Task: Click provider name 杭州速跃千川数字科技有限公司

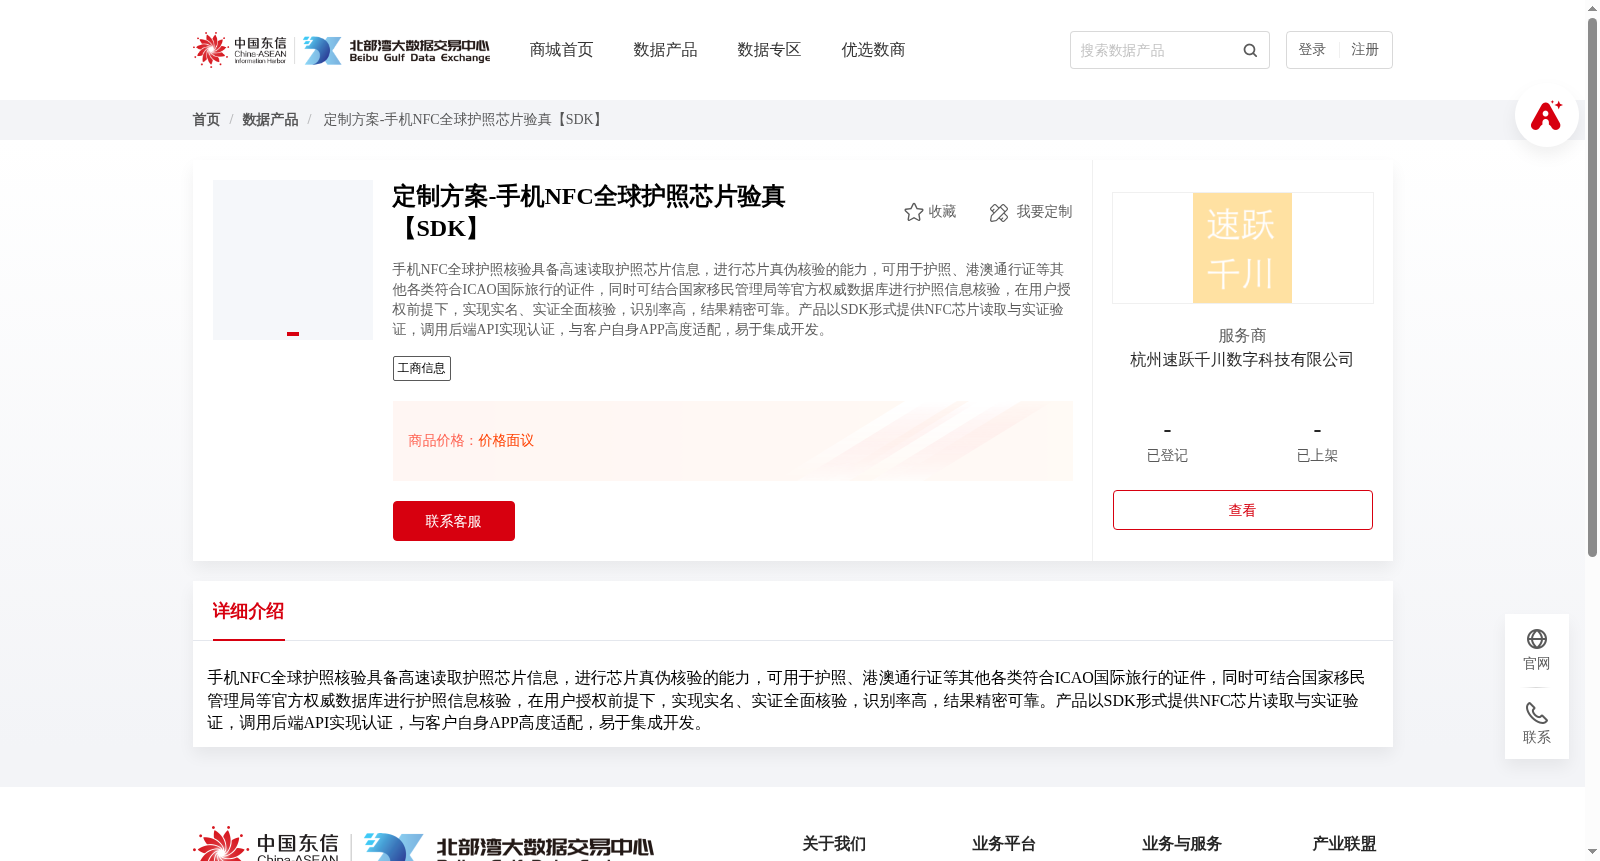Action: pos(1242,360)
